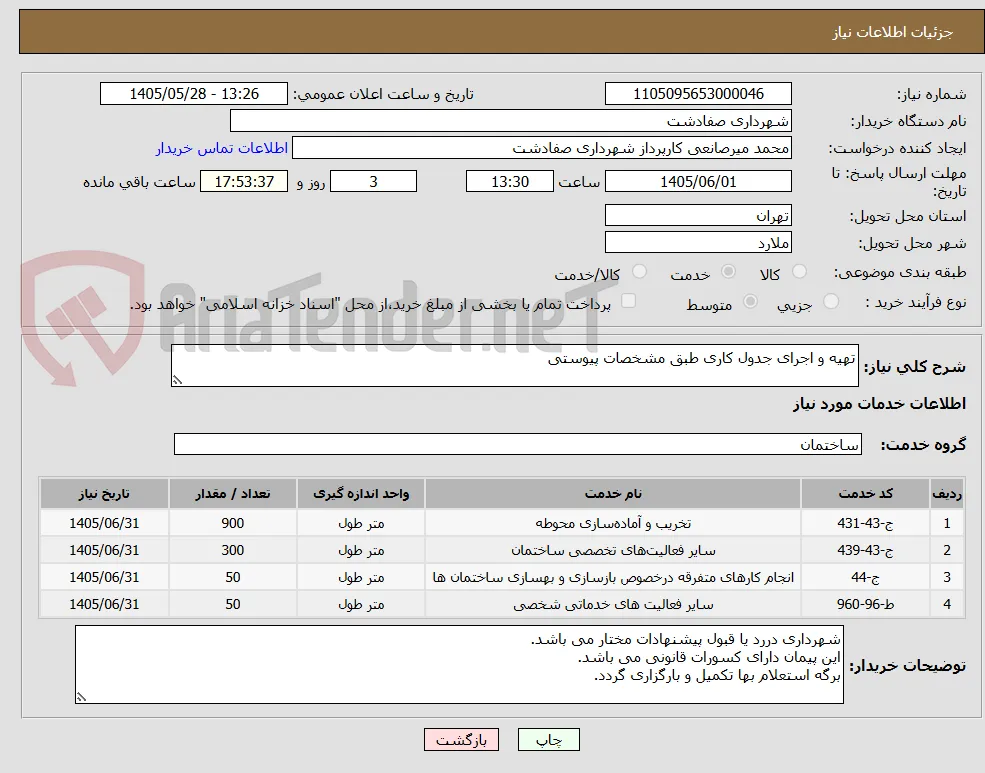Screen dimensions: 985x773
Task: Click the quantity 50 in row 3
Action: tap(232, 577)
